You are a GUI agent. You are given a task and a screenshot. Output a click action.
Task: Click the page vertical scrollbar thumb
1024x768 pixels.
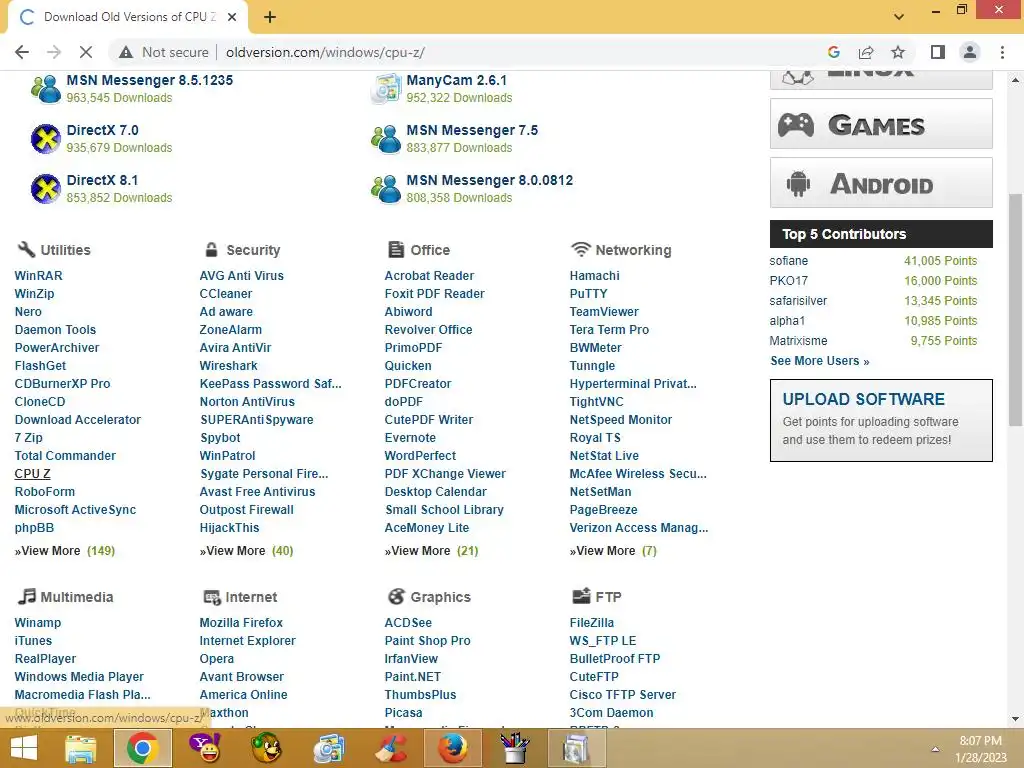point(1015,310)
